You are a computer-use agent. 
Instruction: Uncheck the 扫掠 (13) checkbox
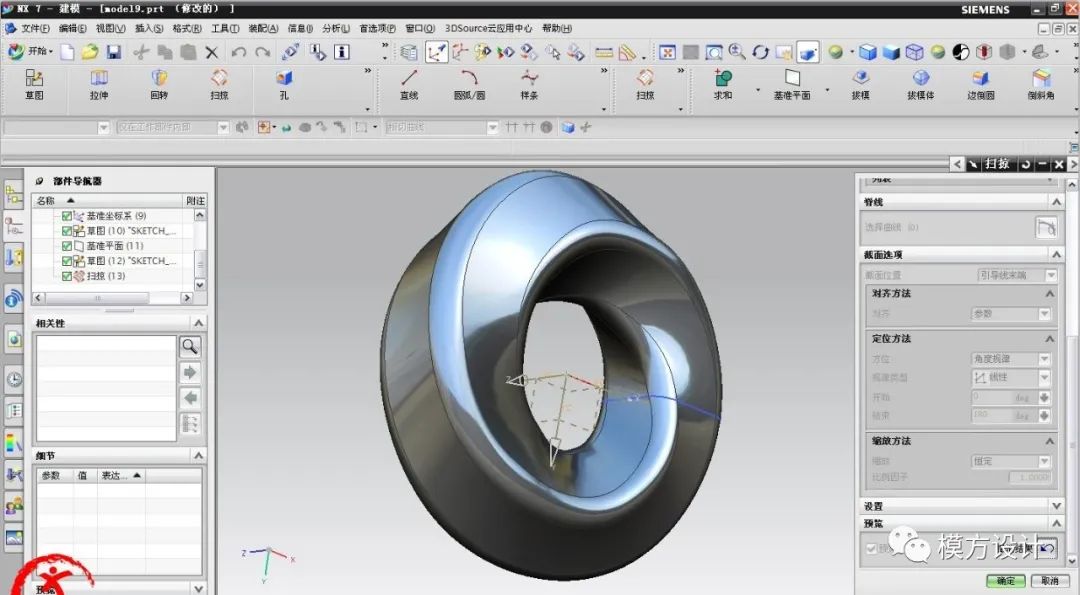67,276
